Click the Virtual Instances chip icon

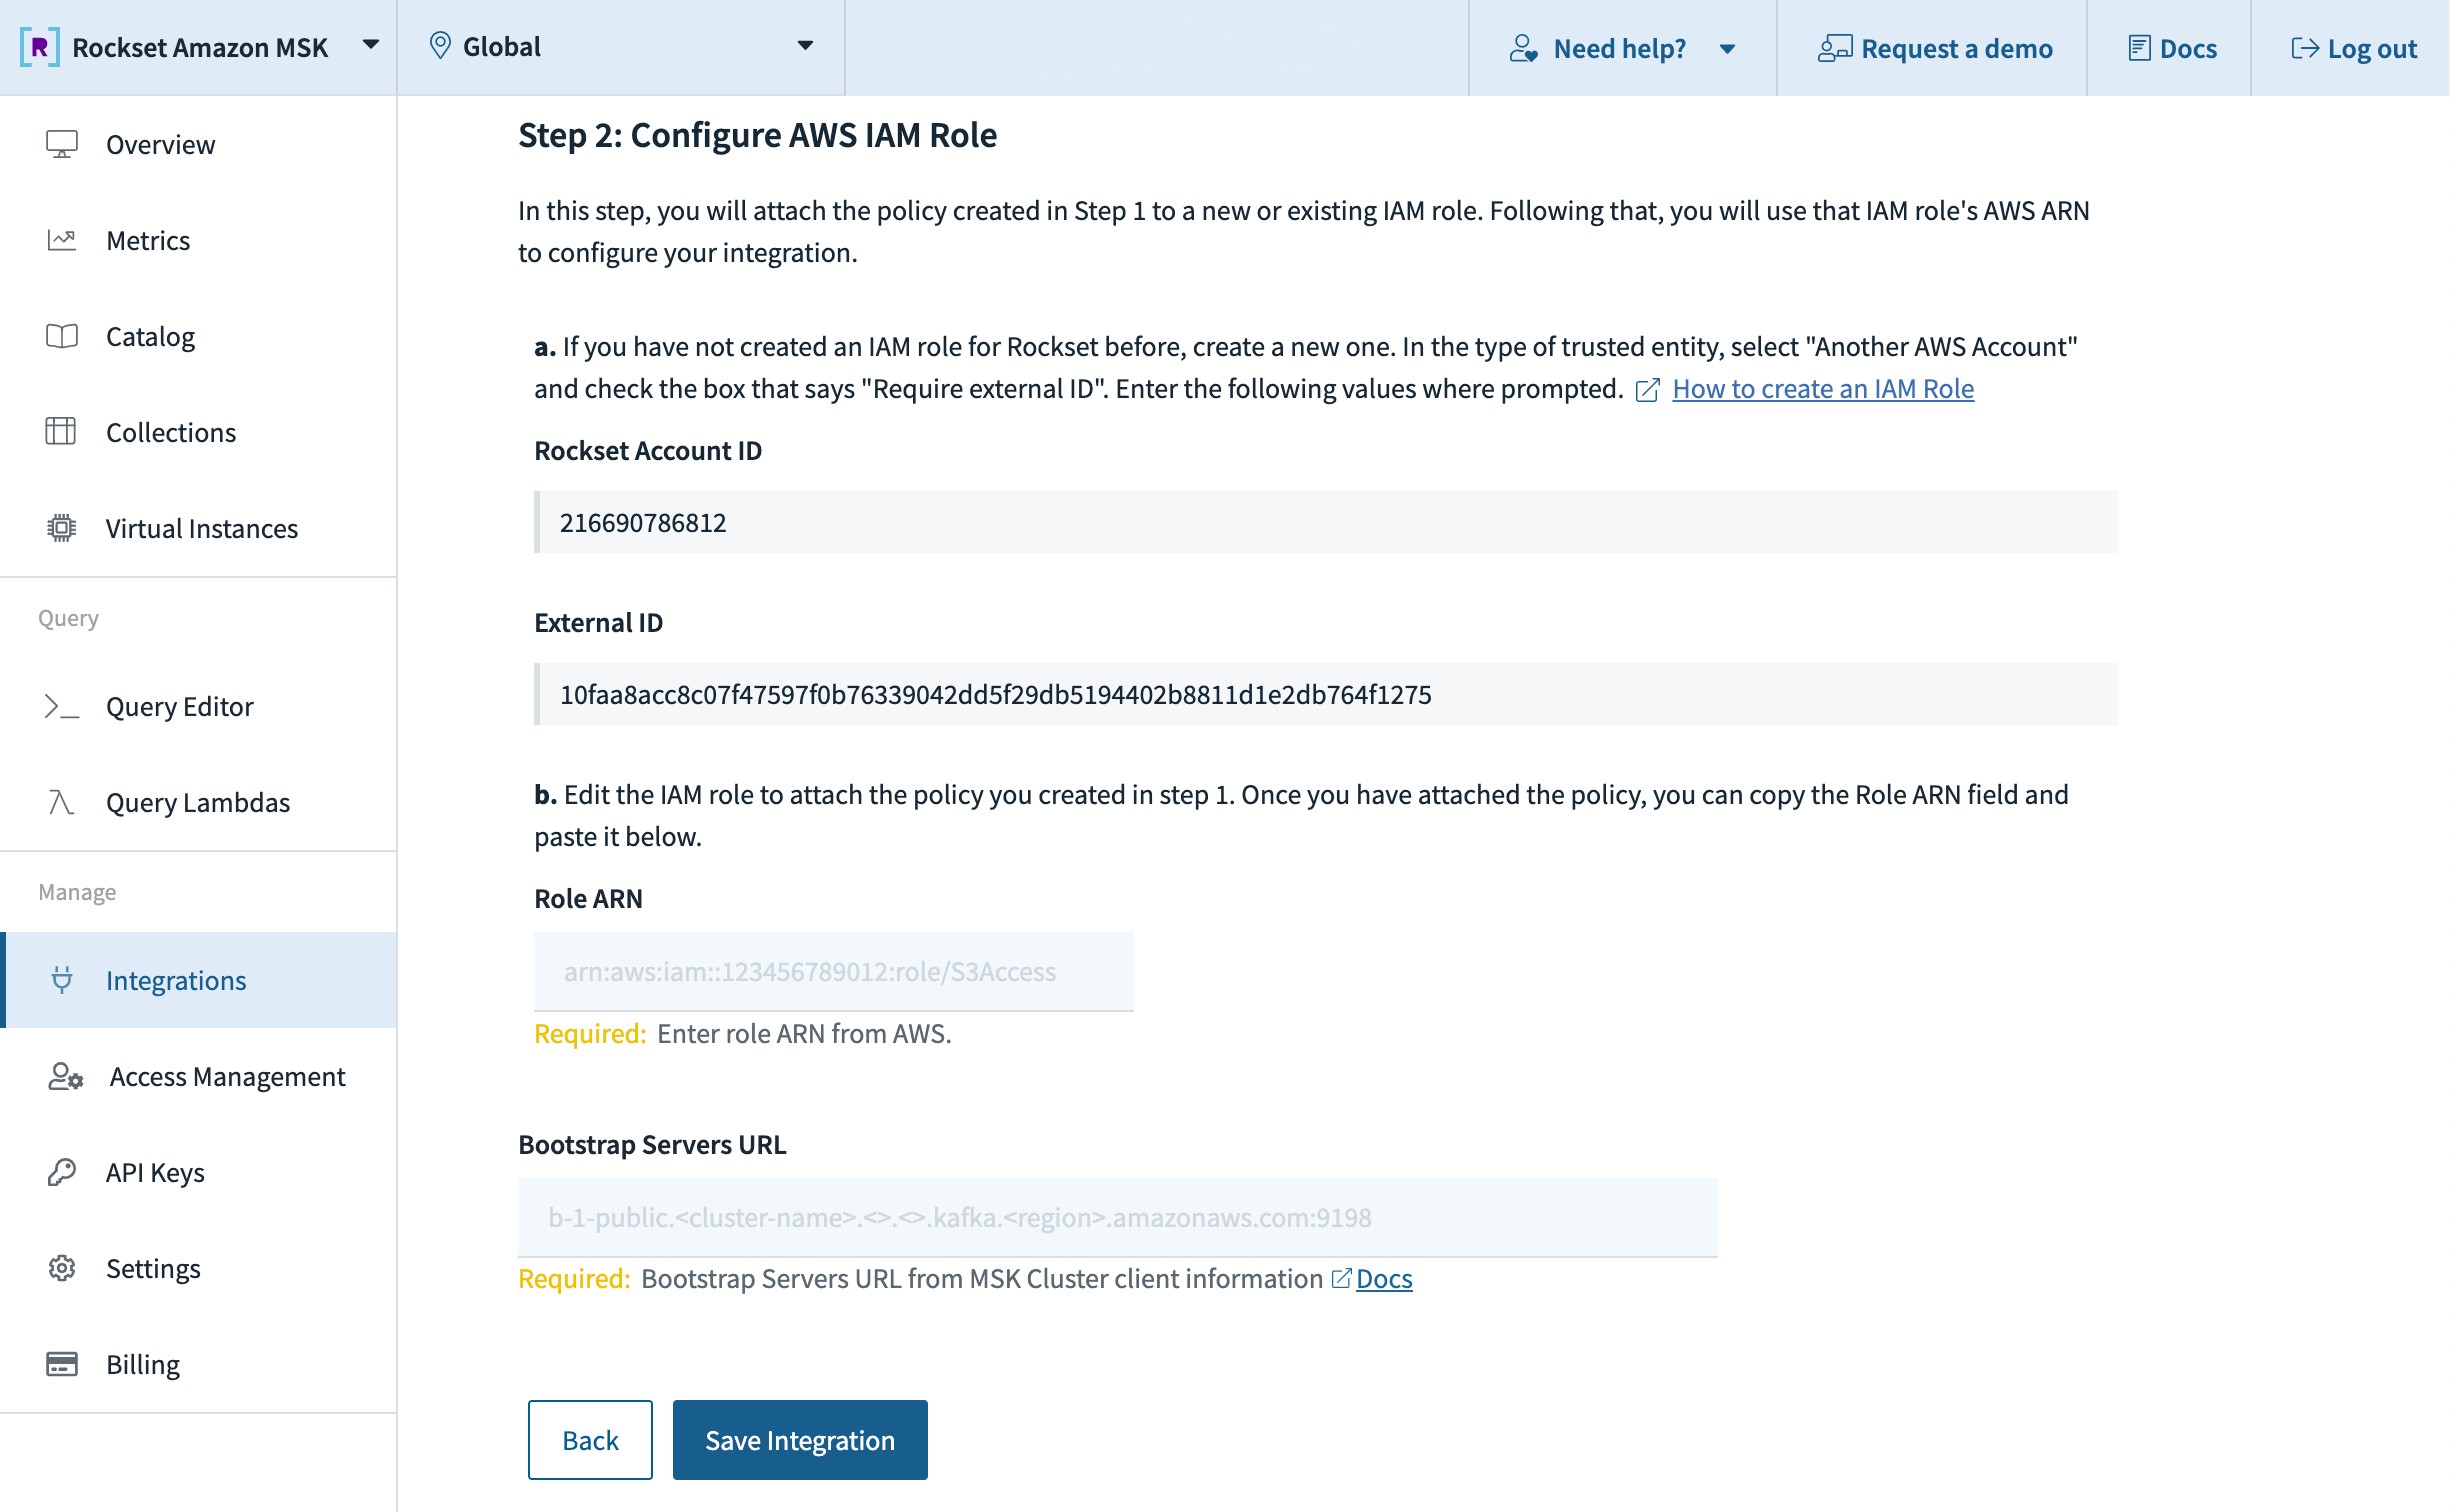[61, 528]
